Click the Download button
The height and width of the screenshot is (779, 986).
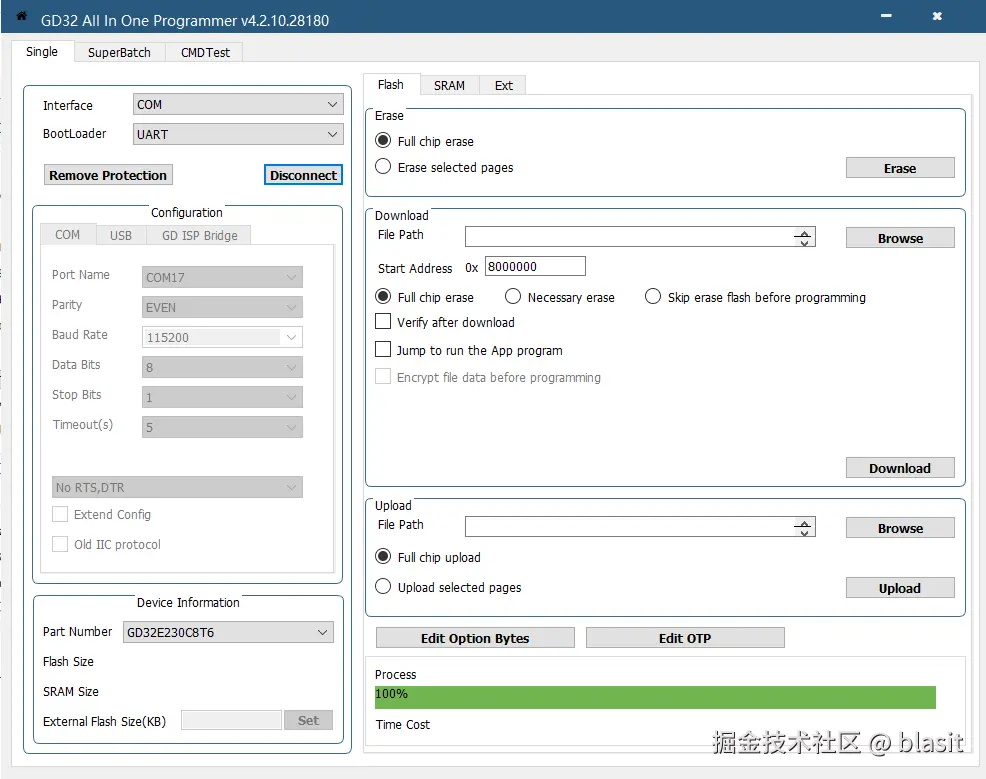pyautogui.click(x=900, y=468)
